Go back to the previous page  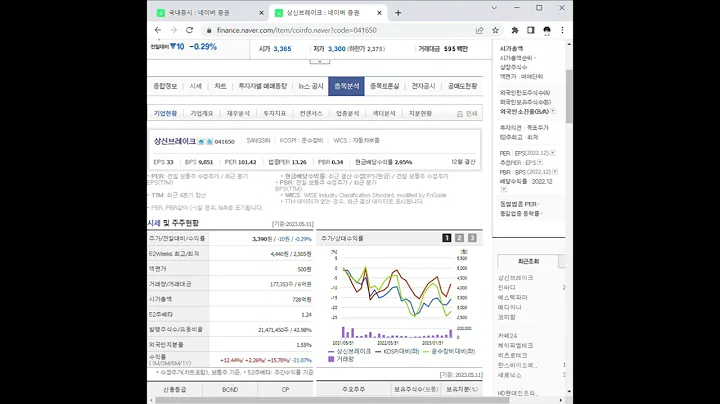(158, 30)
